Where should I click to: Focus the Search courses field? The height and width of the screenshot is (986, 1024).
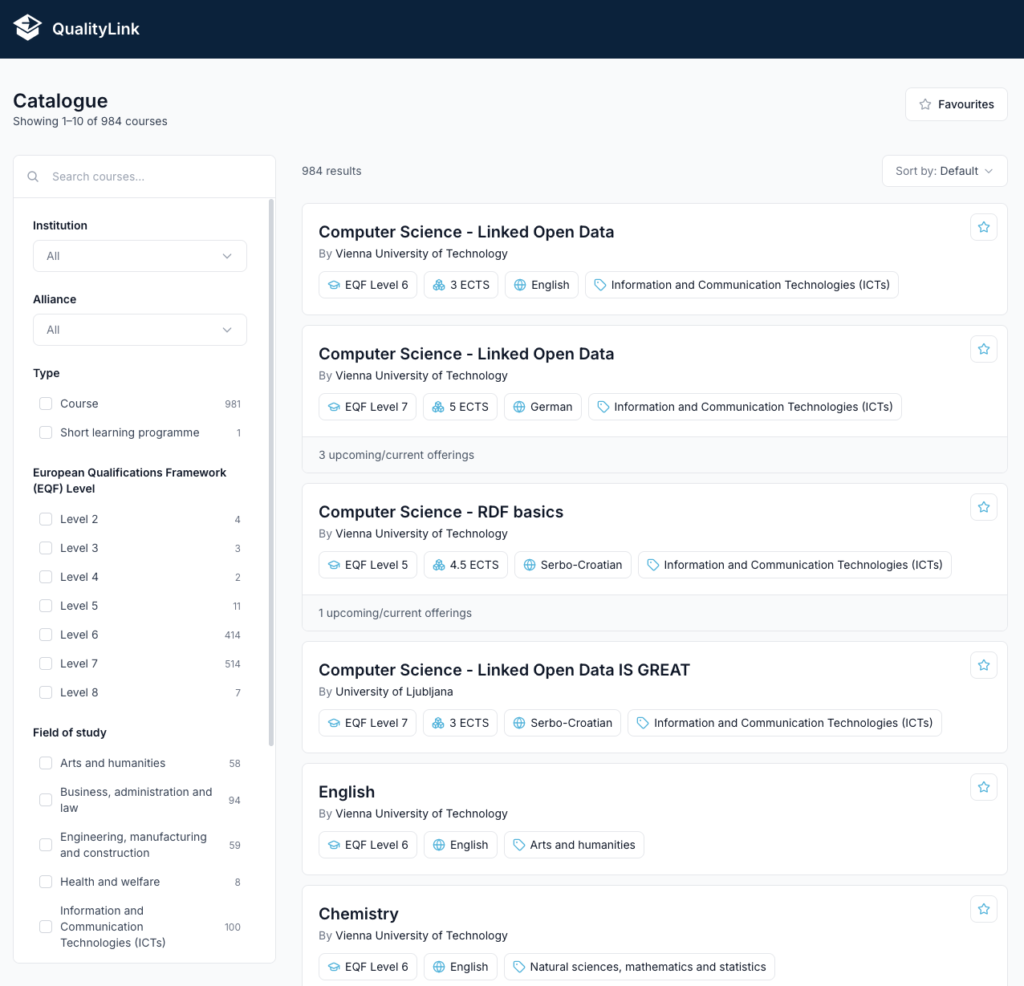coord(144,176)
